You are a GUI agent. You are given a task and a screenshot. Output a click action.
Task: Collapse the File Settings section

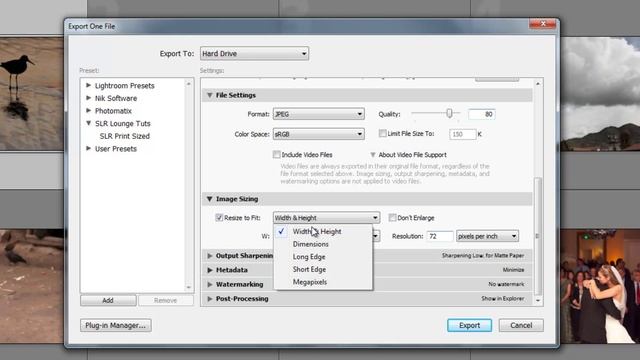(209, 95)
